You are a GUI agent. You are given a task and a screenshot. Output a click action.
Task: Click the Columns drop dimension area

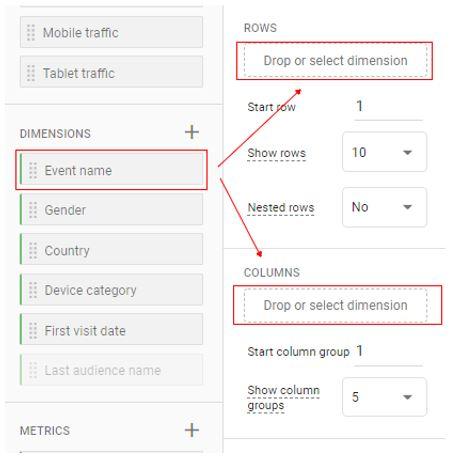(335, 305)
